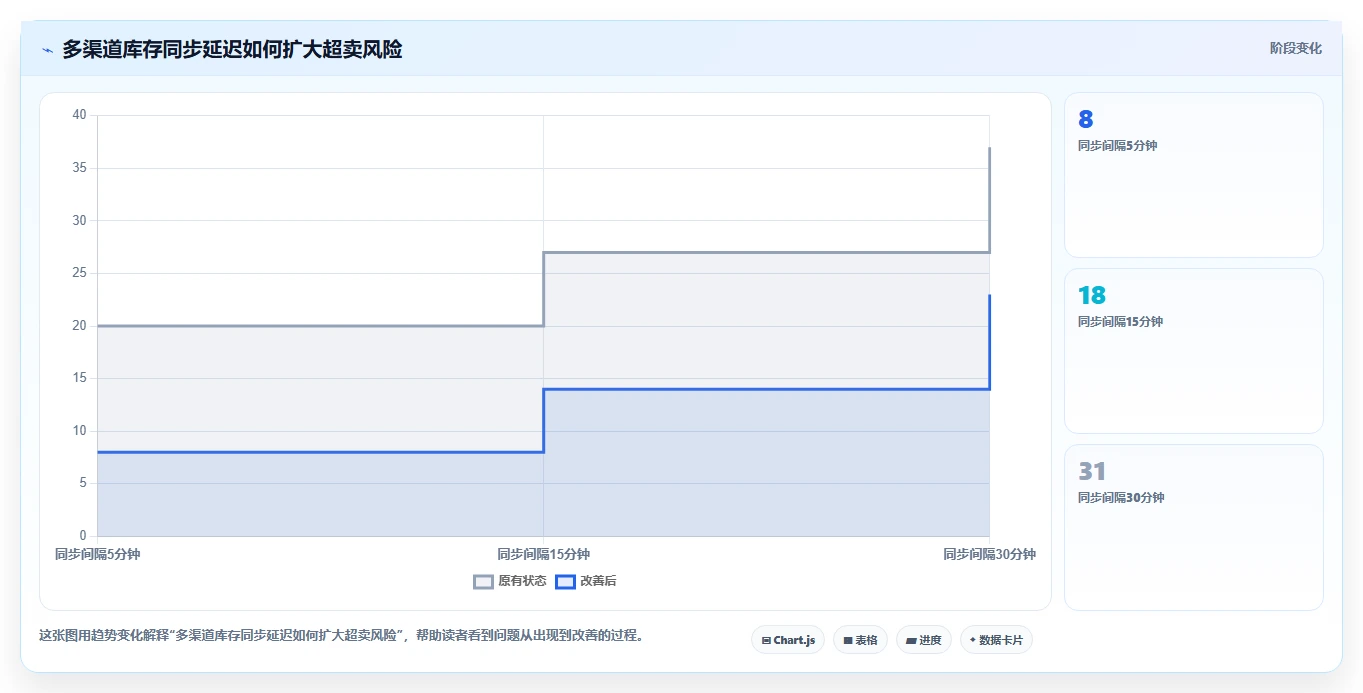Click y-axis tick label 5
The image size is (1363, 693).
84,483
